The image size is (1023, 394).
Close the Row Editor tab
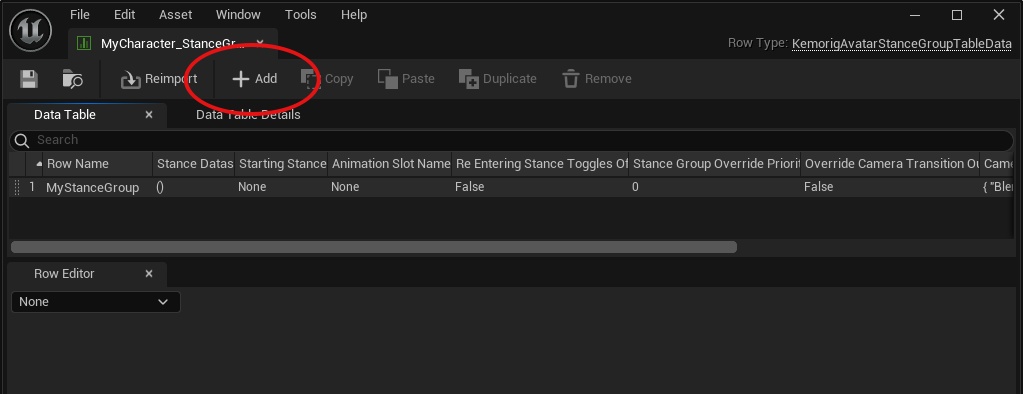149,274
